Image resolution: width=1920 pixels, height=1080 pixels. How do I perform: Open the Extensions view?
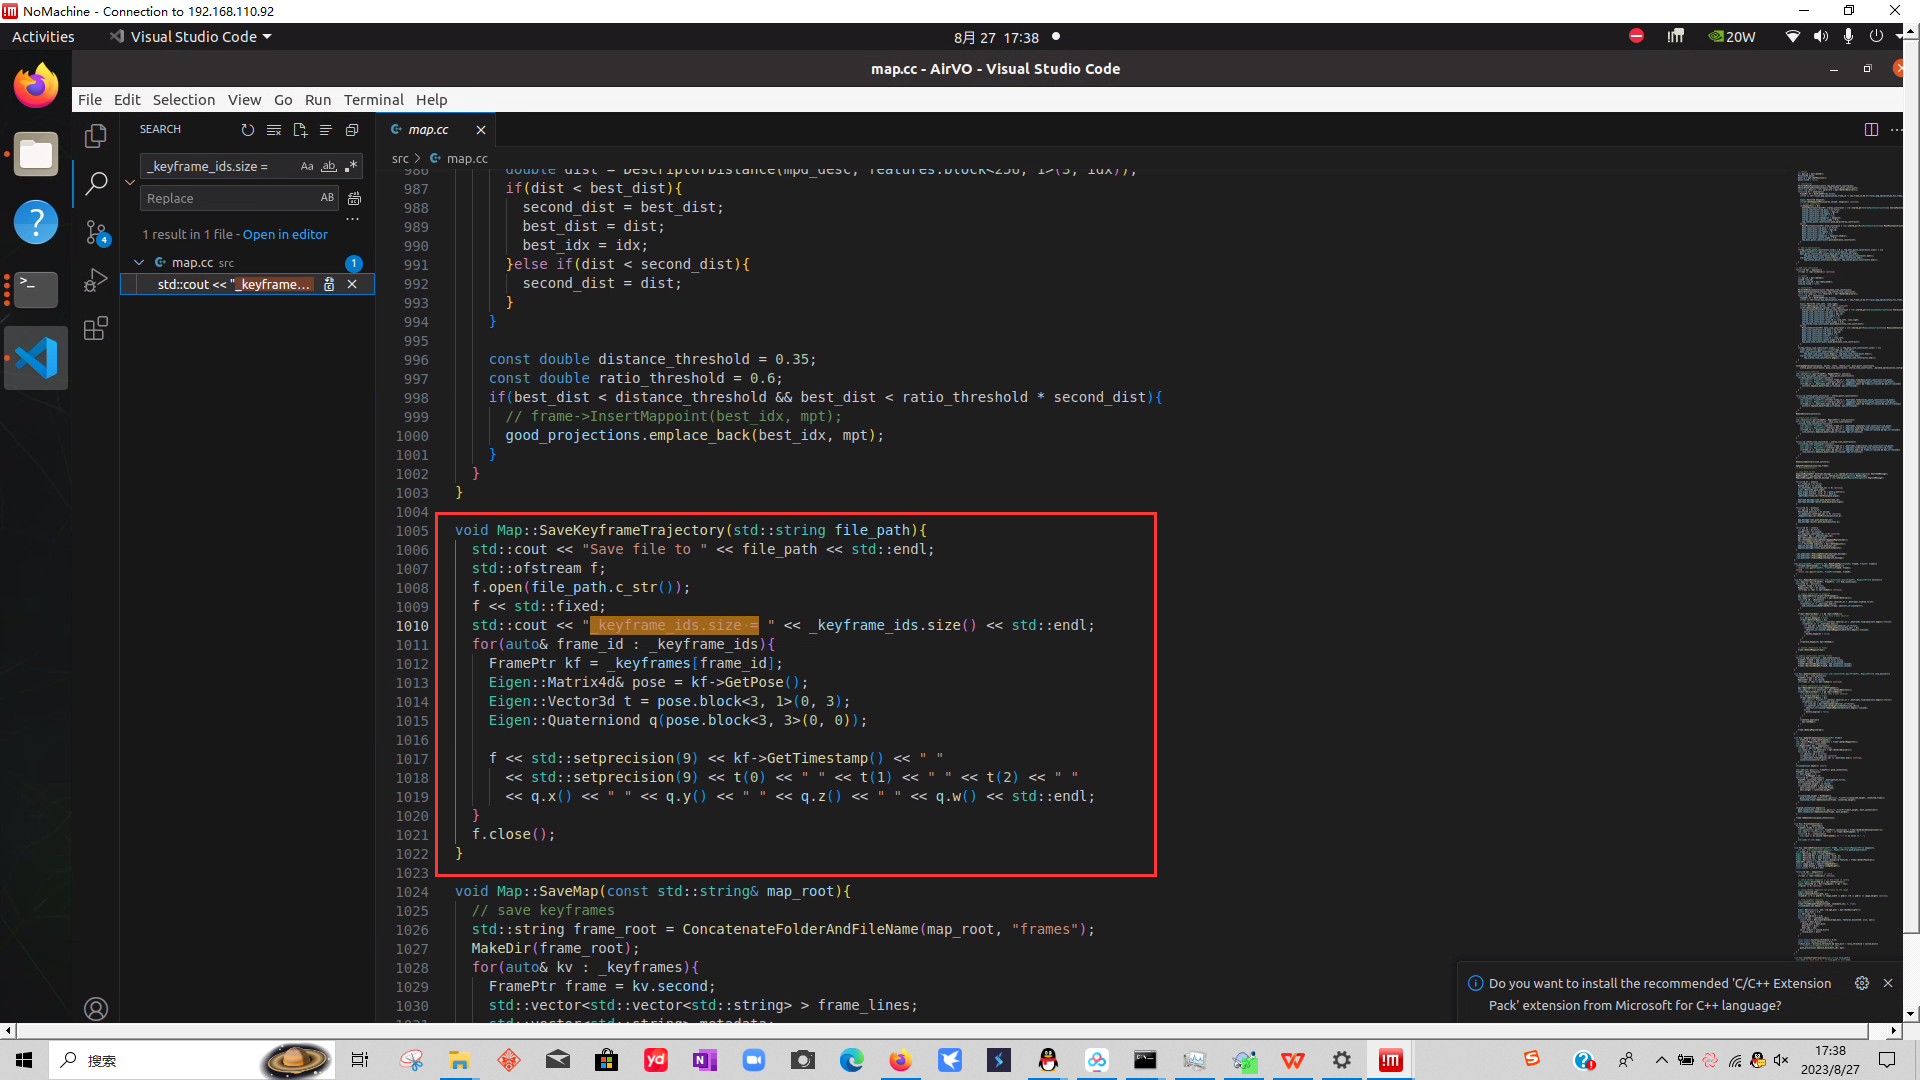pos(96,329)
